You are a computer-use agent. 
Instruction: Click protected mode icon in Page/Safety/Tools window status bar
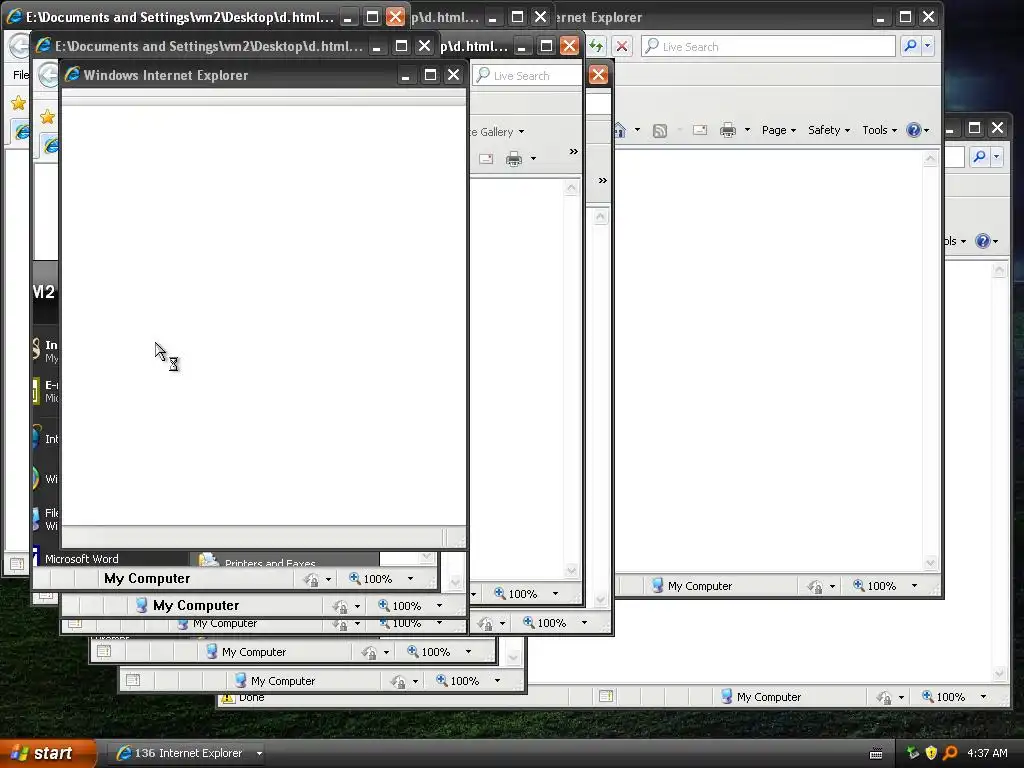(815, 586)
